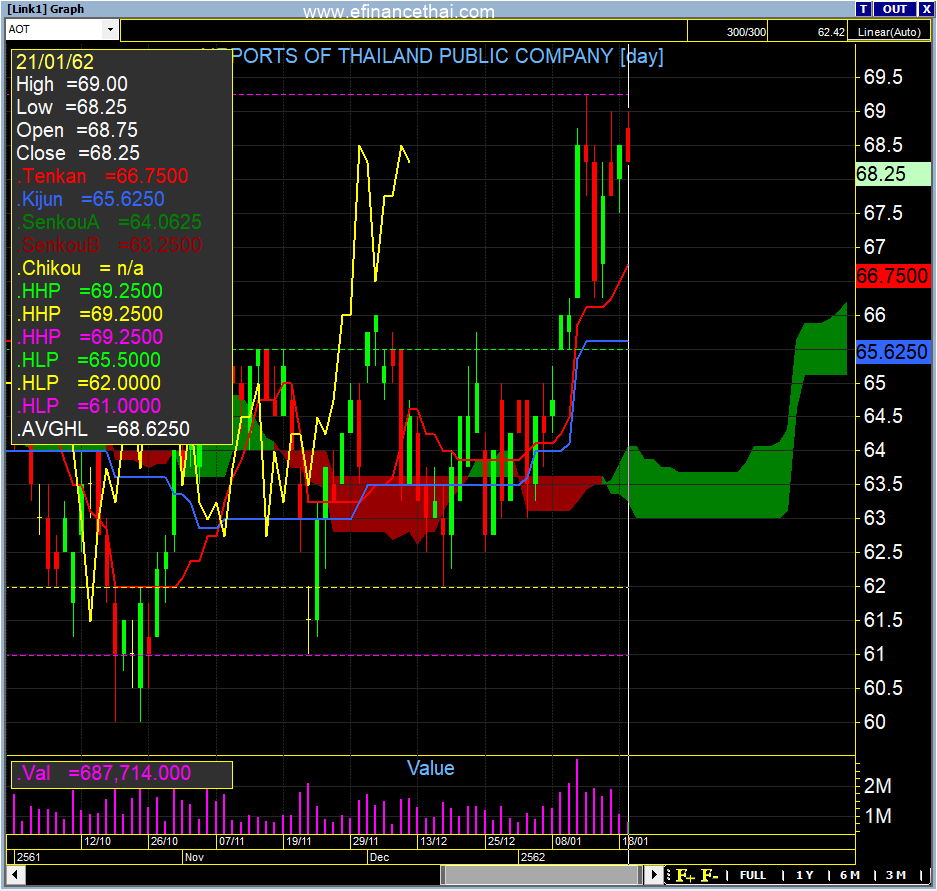Click the 62.42 value field
Screen dimensions: 937x891
[x=808, y=32]
